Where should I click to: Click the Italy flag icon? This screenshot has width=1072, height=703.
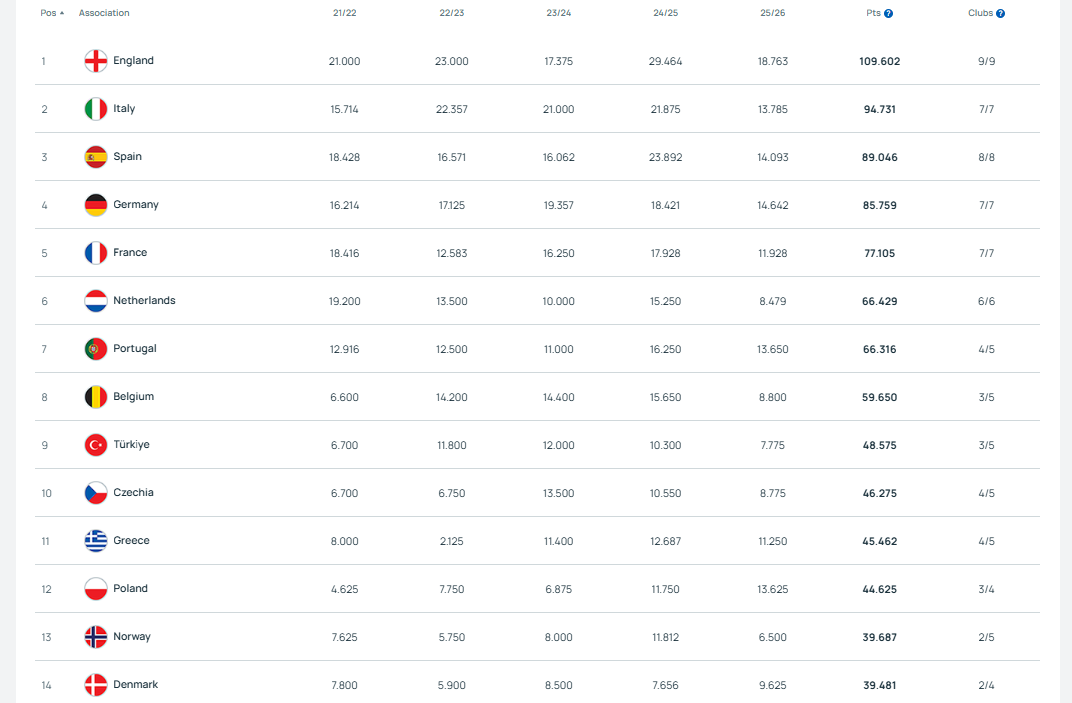click(x=95, y=109)
